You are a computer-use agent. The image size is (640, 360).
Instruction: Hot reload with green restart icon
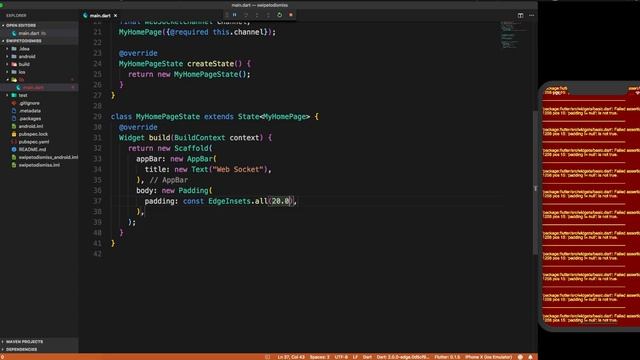pyautogui.click(x=280, y=15)
